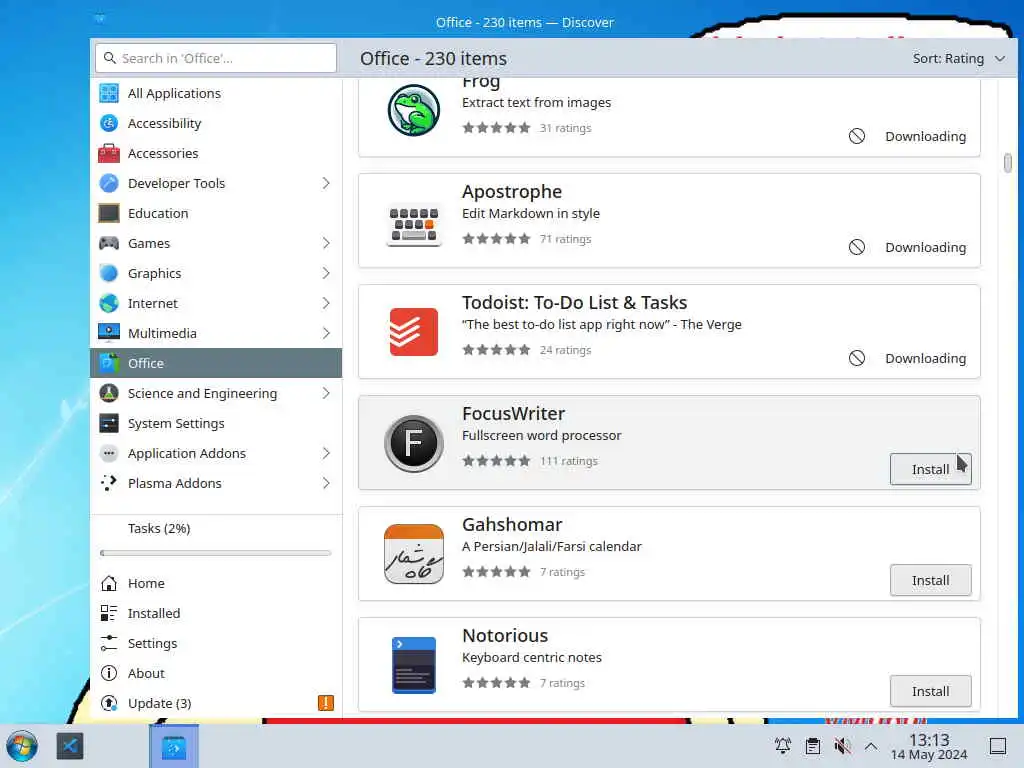Click the Science and Engineering flask icon
This screenshot has height=768, width=1024.
pyautogui.click(x=108, y=393)
